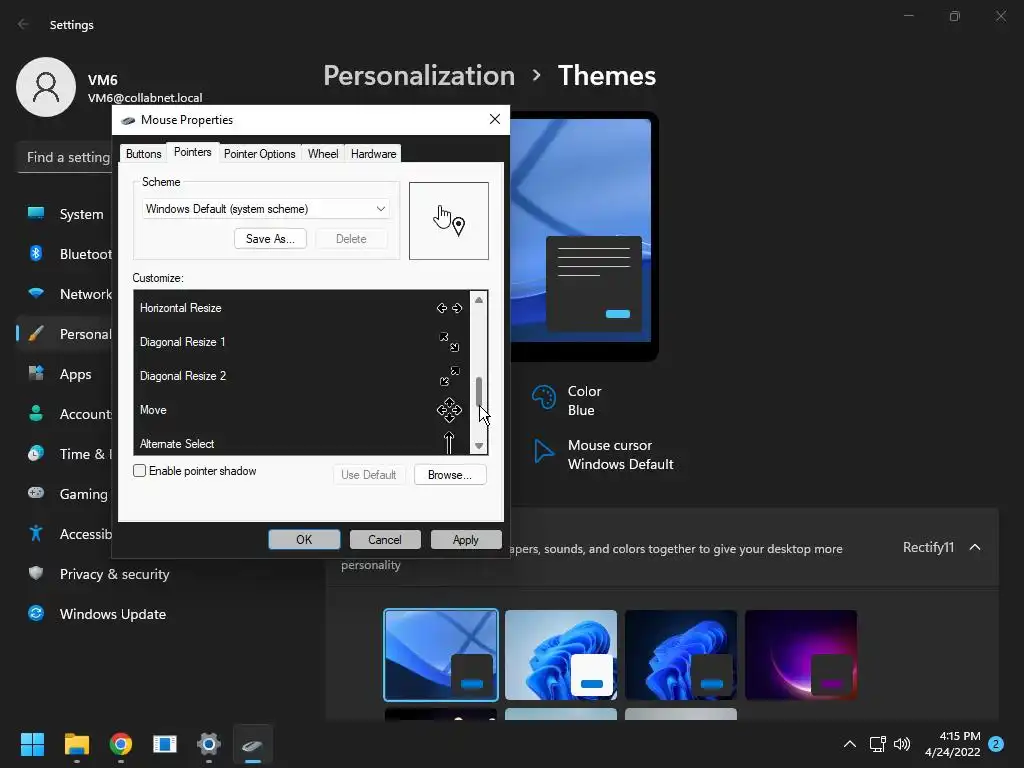Open the widgets taskbar icon
Viewport: 1024px width, 768px height.
(165, 744)
